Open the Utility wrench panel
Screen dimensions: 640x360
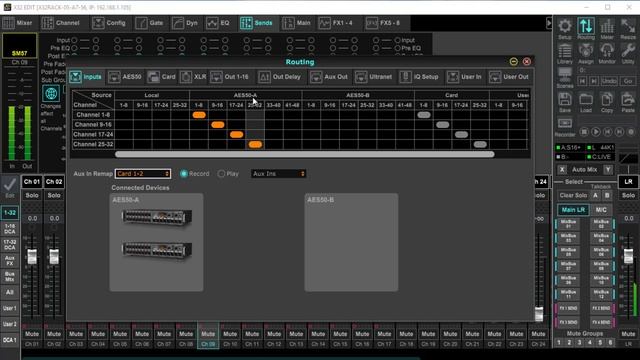628,54
